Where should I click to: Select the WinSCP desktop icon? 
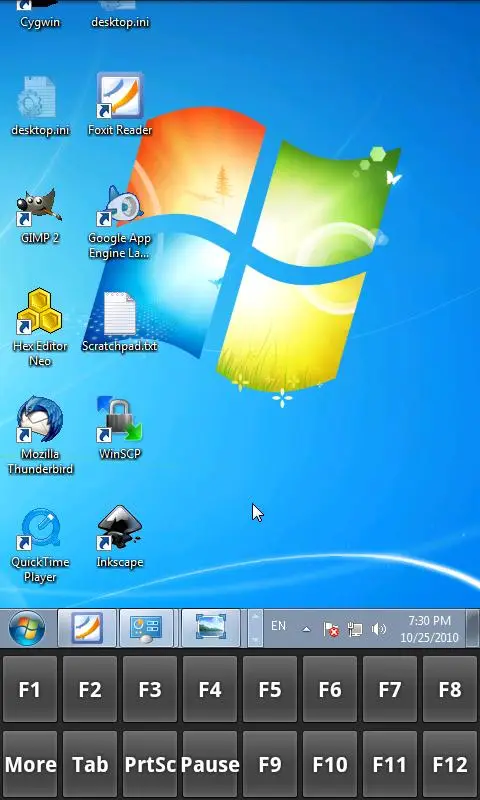pos(120,429)
